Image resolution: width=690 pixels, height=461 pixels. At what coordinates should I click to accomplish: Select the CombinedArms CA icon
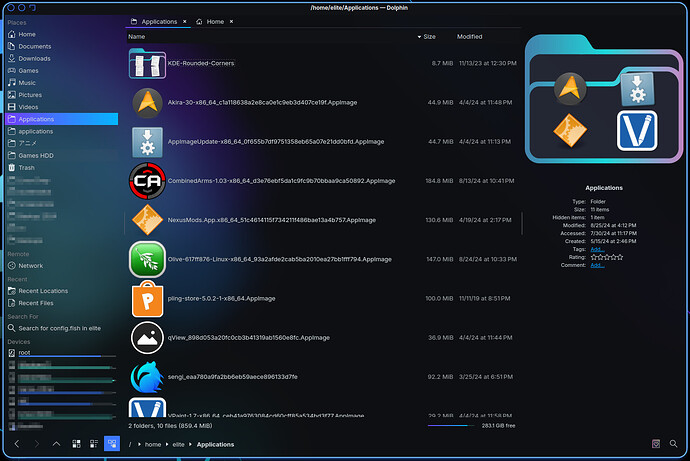click(147, 181)
